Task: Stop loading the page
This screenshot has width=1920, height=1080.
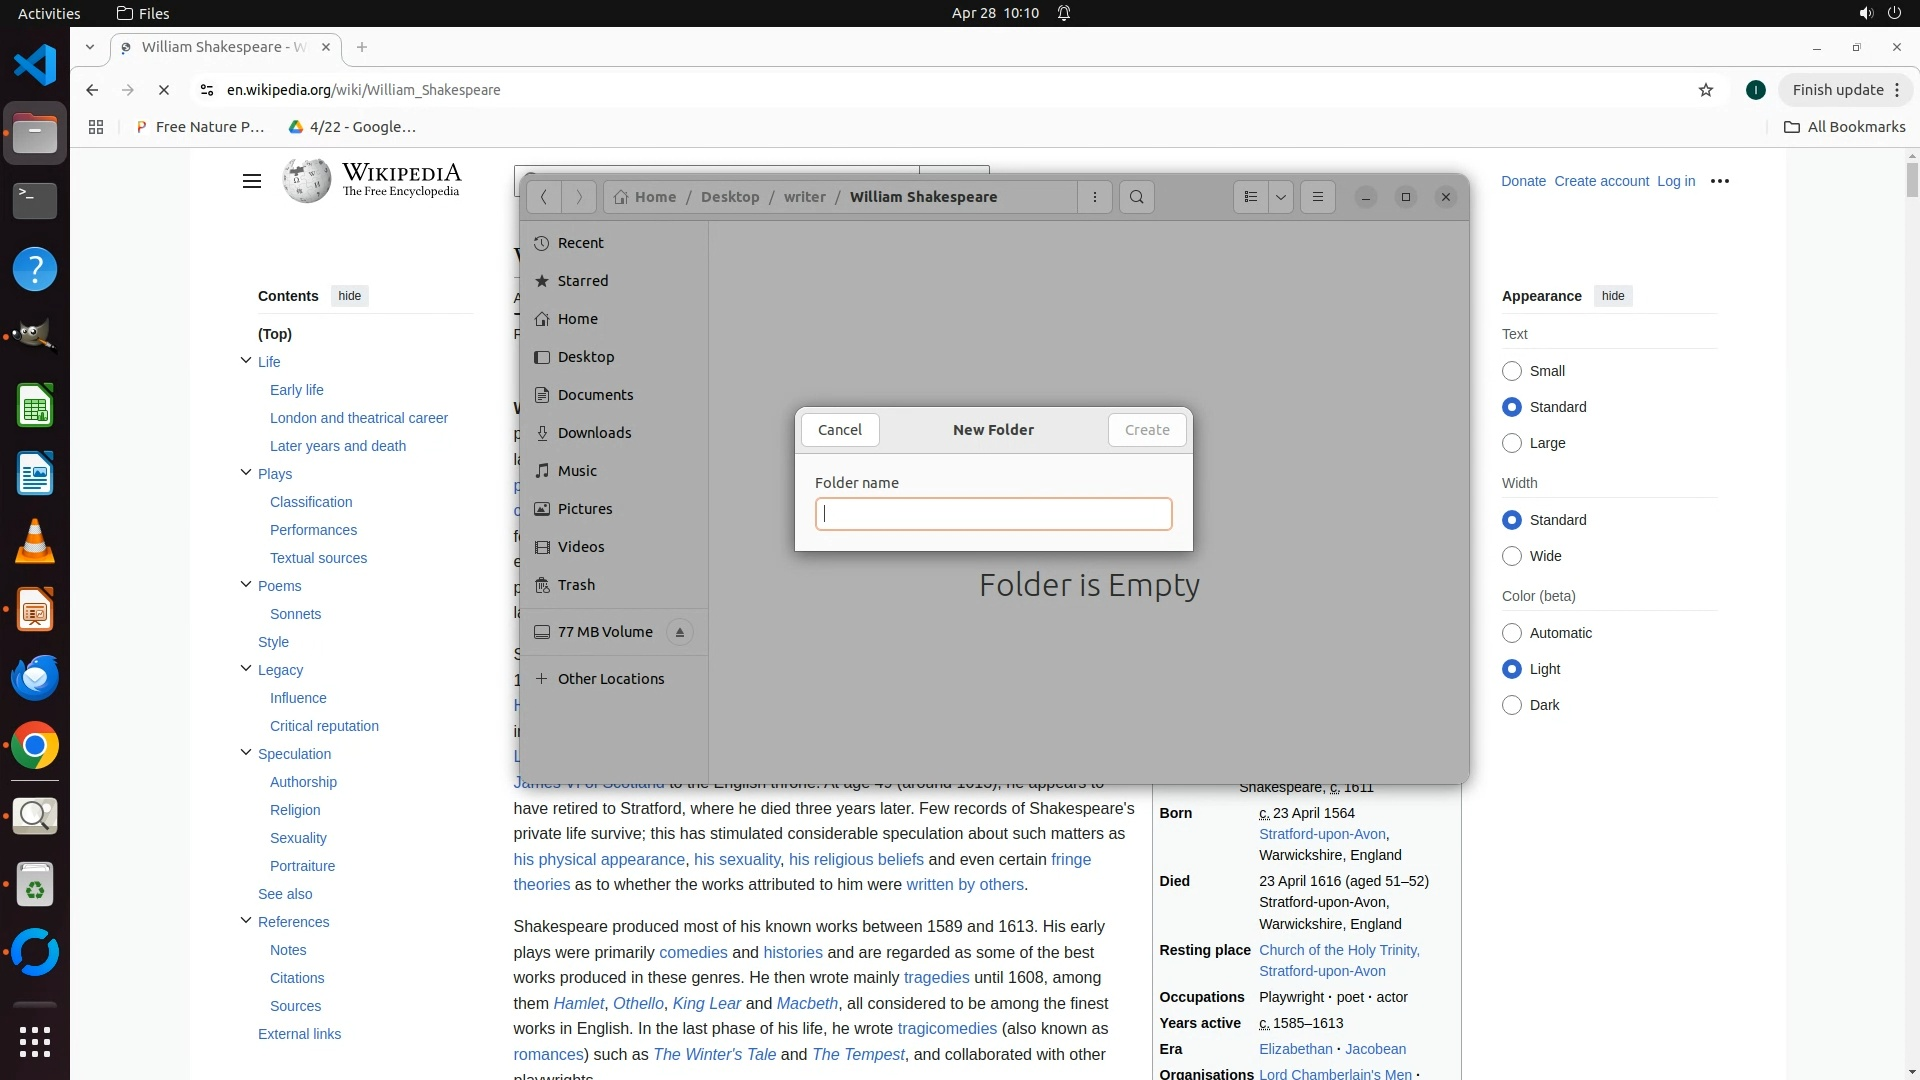Action: click(164, 90)
